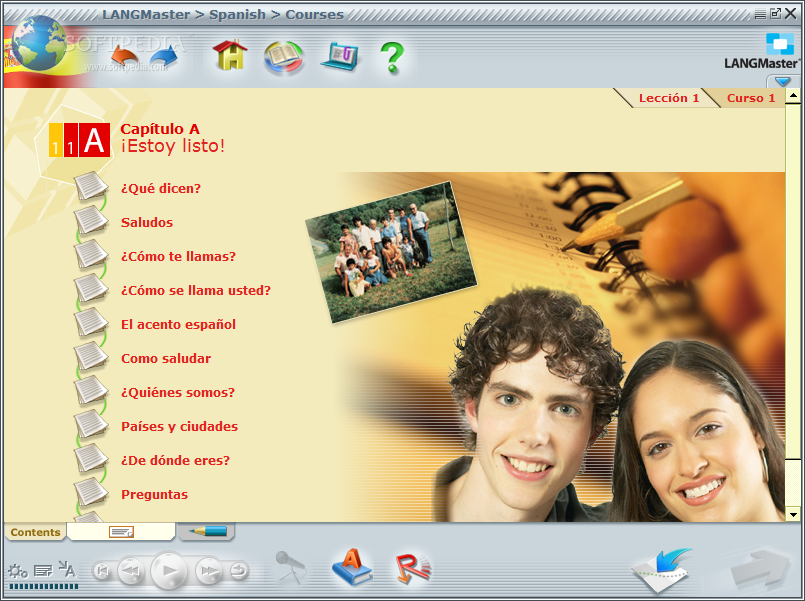Open the A book dictionary icon

(x=352, y=567)
